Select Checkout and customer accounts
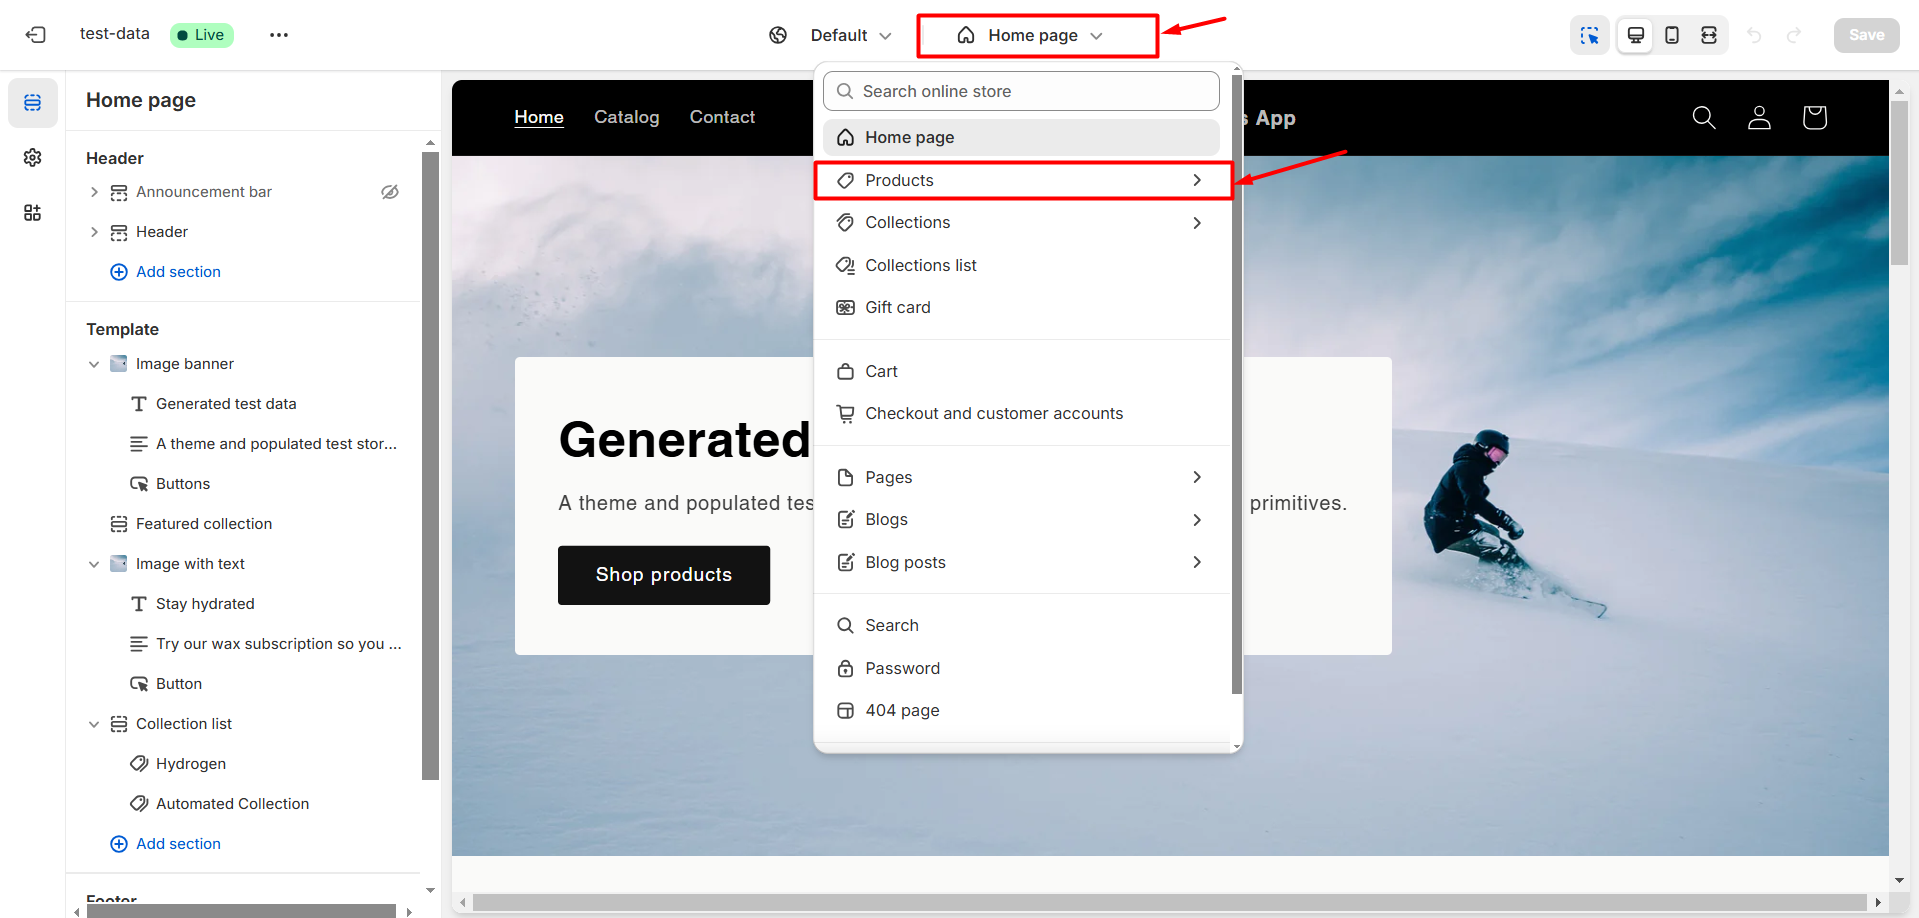1919x918 pixels. coord(1021,413)
